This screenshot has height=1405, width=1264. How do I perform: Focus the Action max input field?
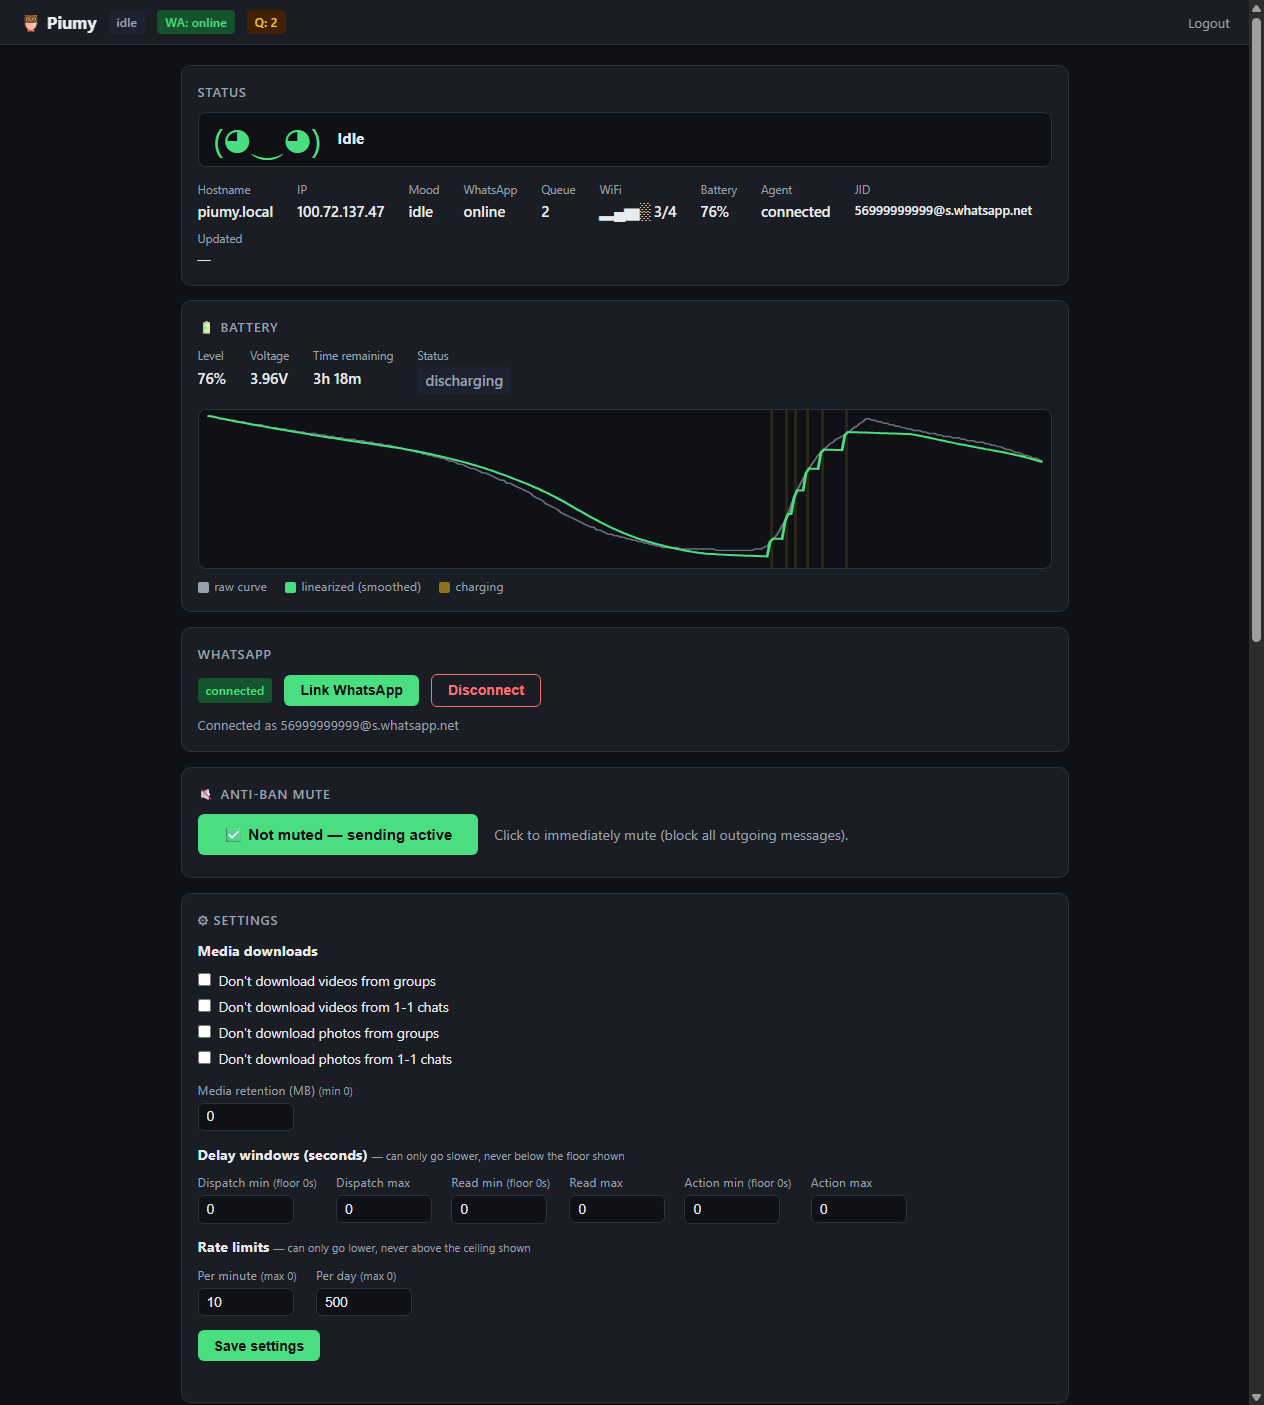click(x=859, y=1209)
